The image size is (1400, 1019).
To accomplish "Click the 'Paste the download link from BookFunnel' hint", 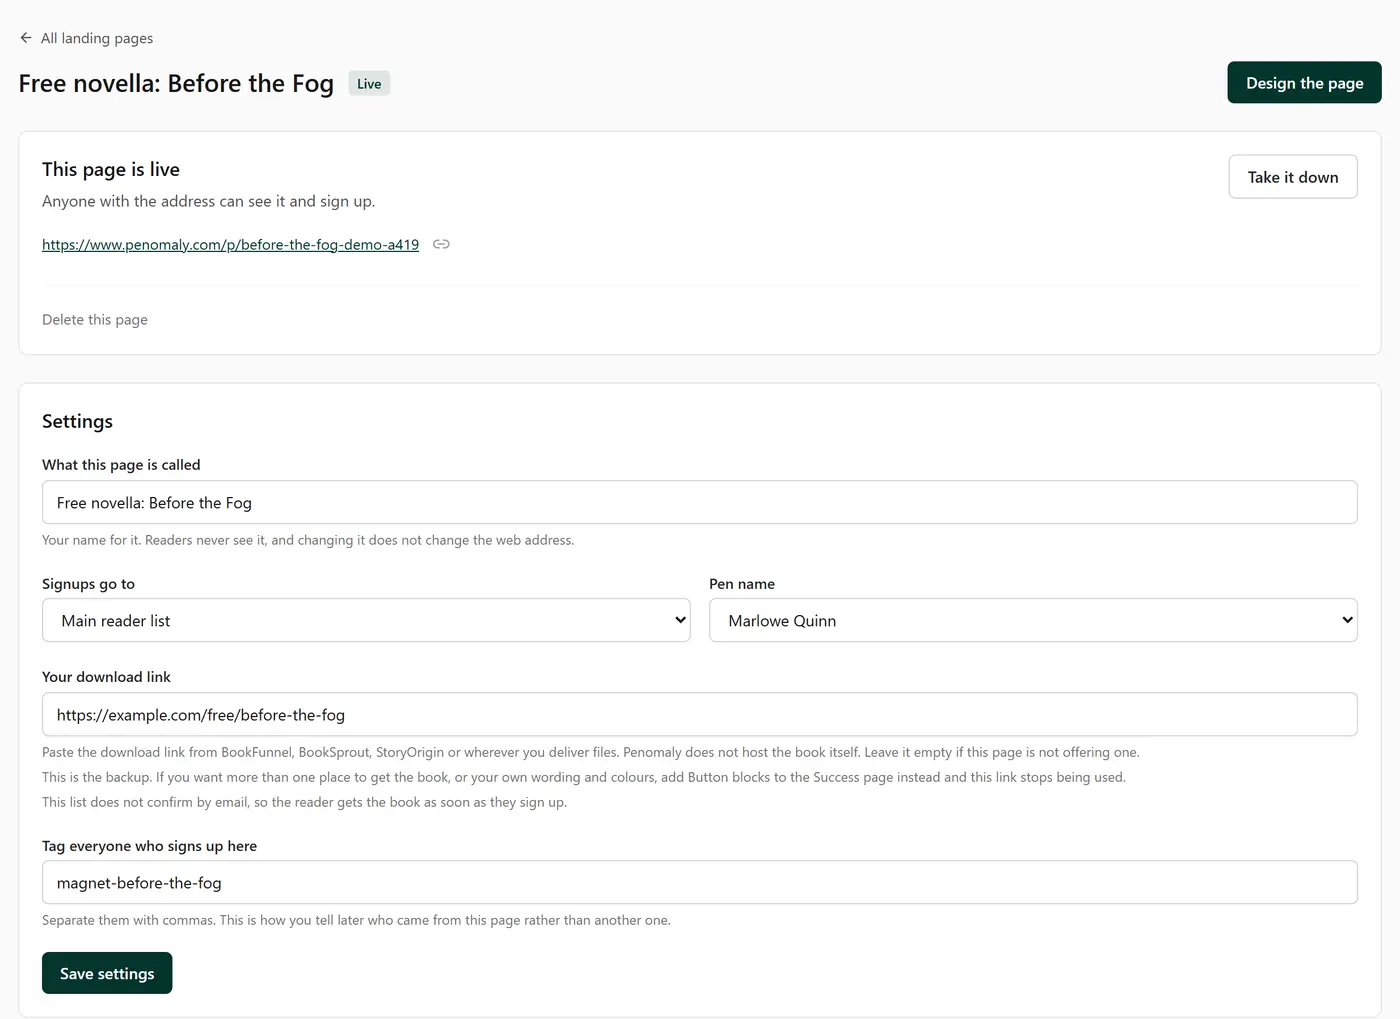I will [x=591, y=752].
